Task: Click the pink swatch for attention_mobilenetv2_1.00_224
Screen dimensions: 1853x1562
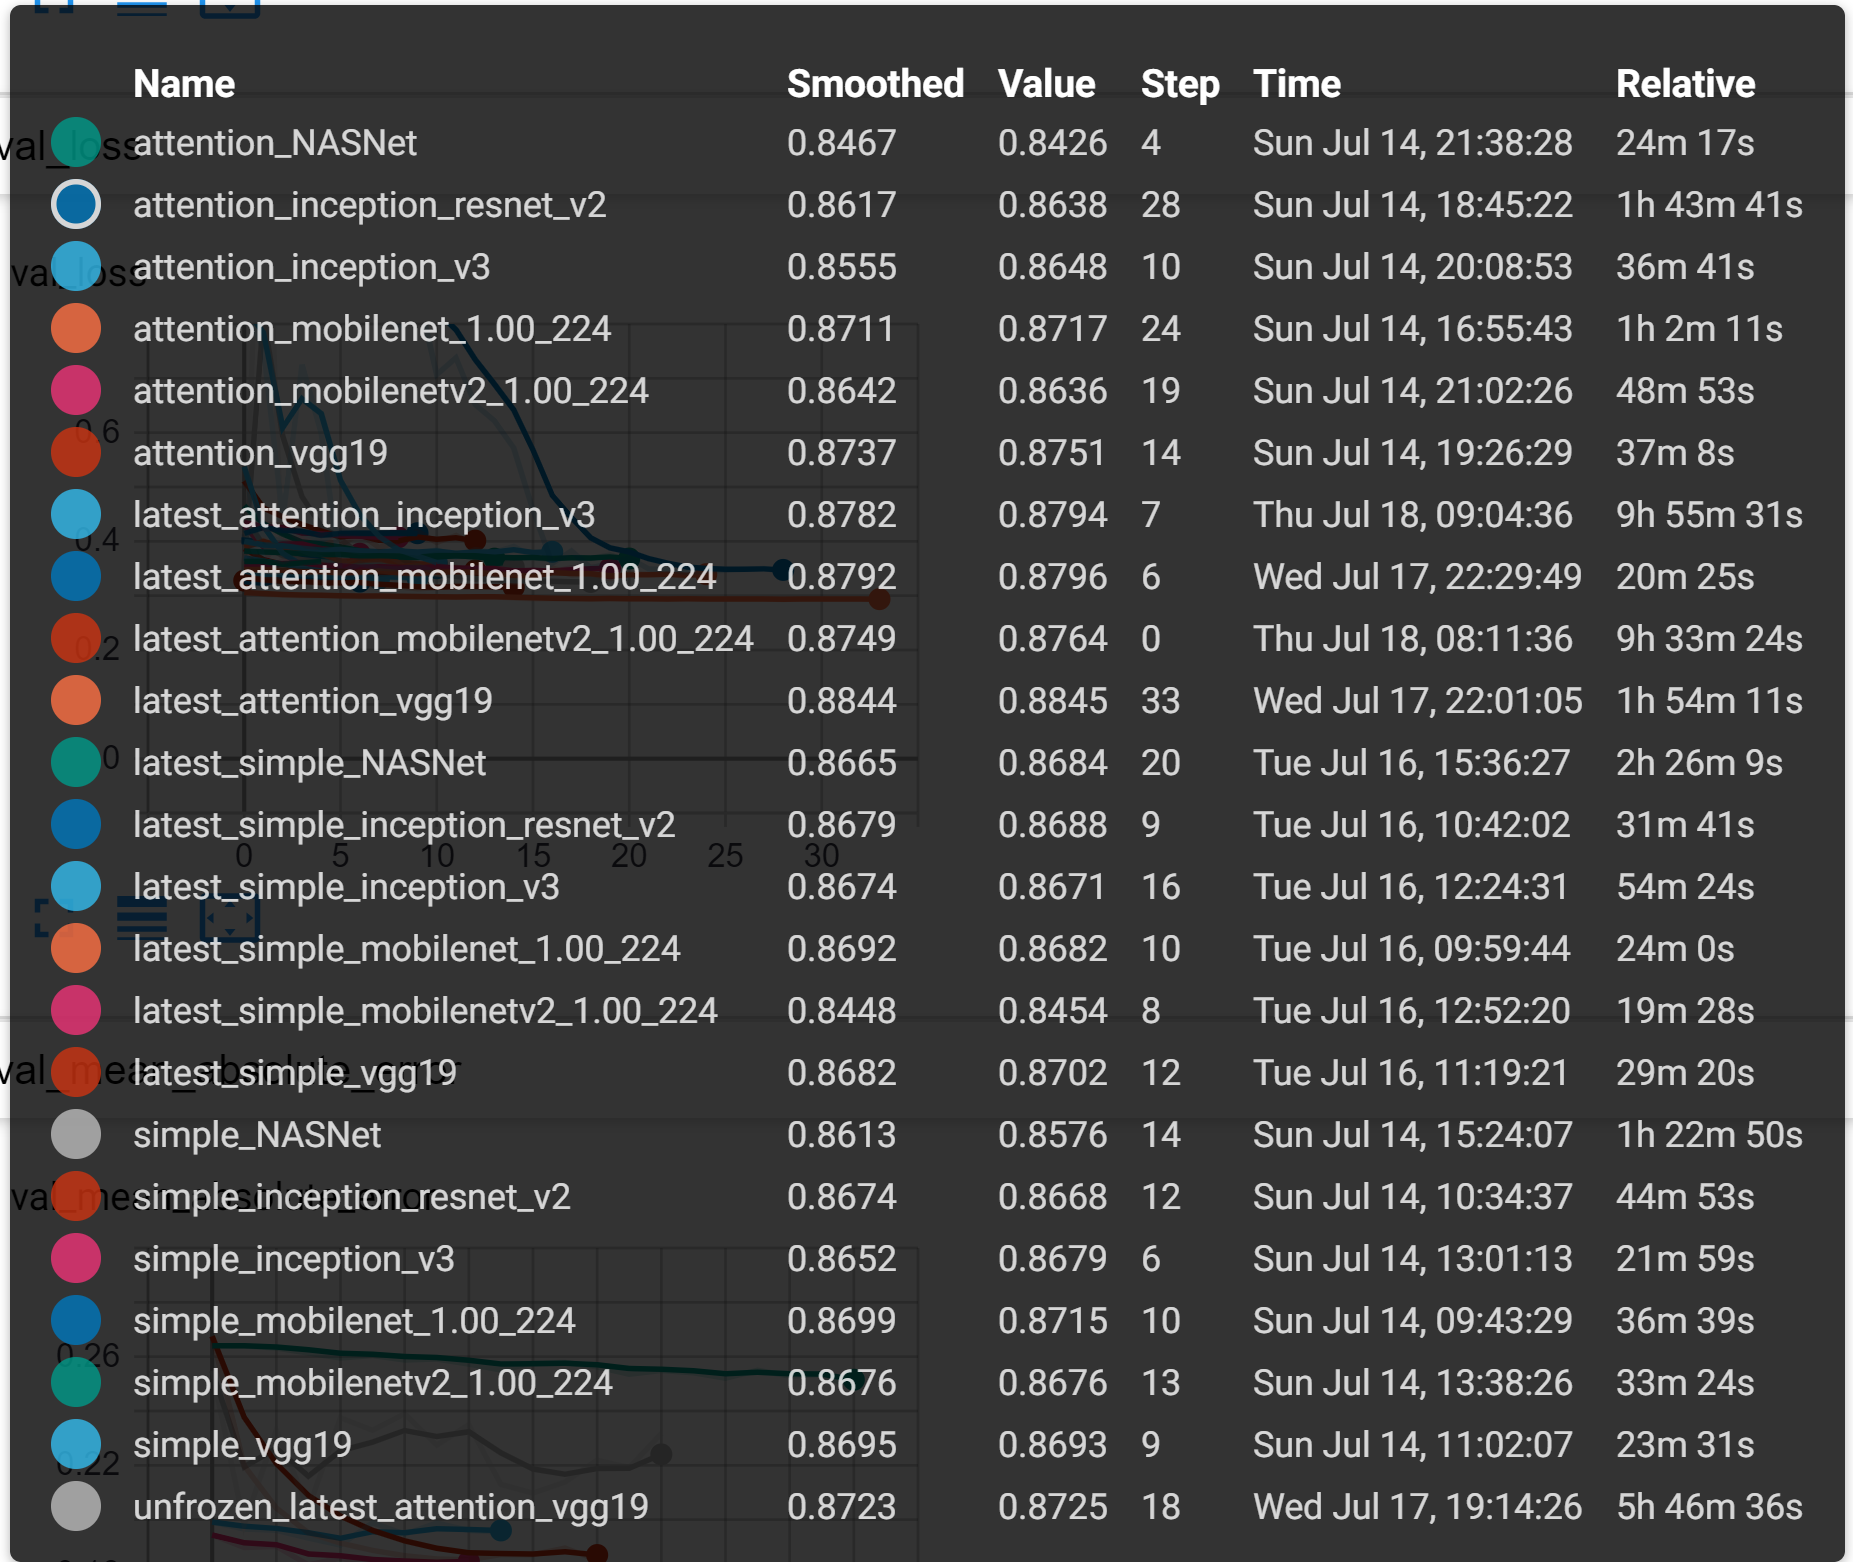Action: click(76, 391)
